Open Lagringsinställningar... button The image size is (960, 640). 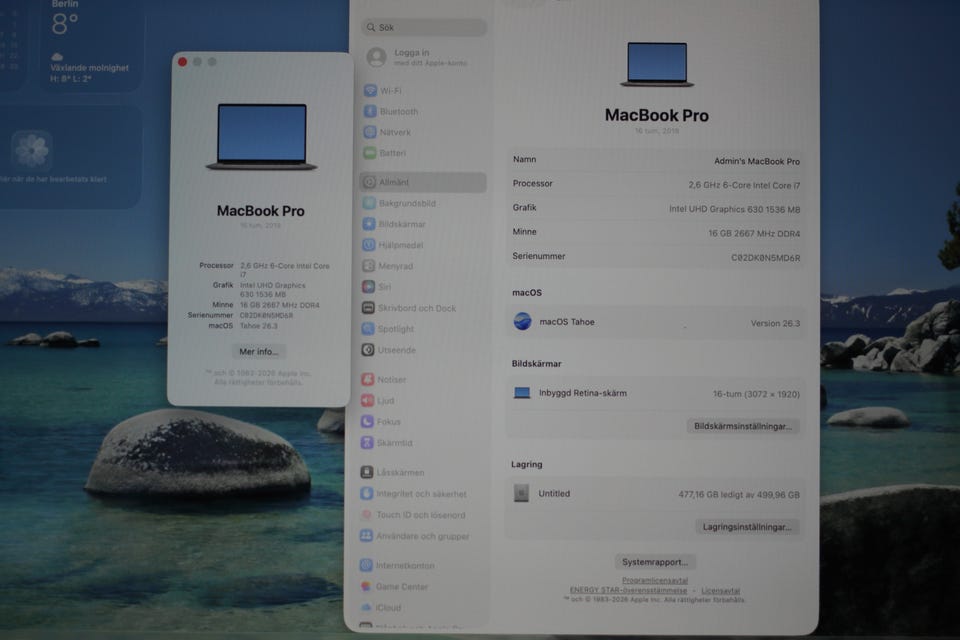[746, 527]
